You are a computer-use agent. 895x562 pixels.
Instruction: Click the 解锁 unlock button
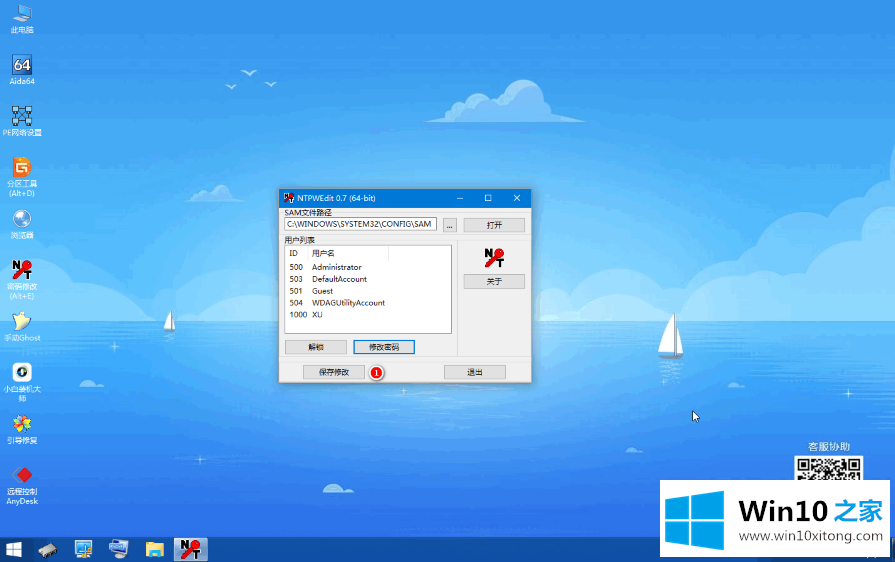[x=316, y=347]
